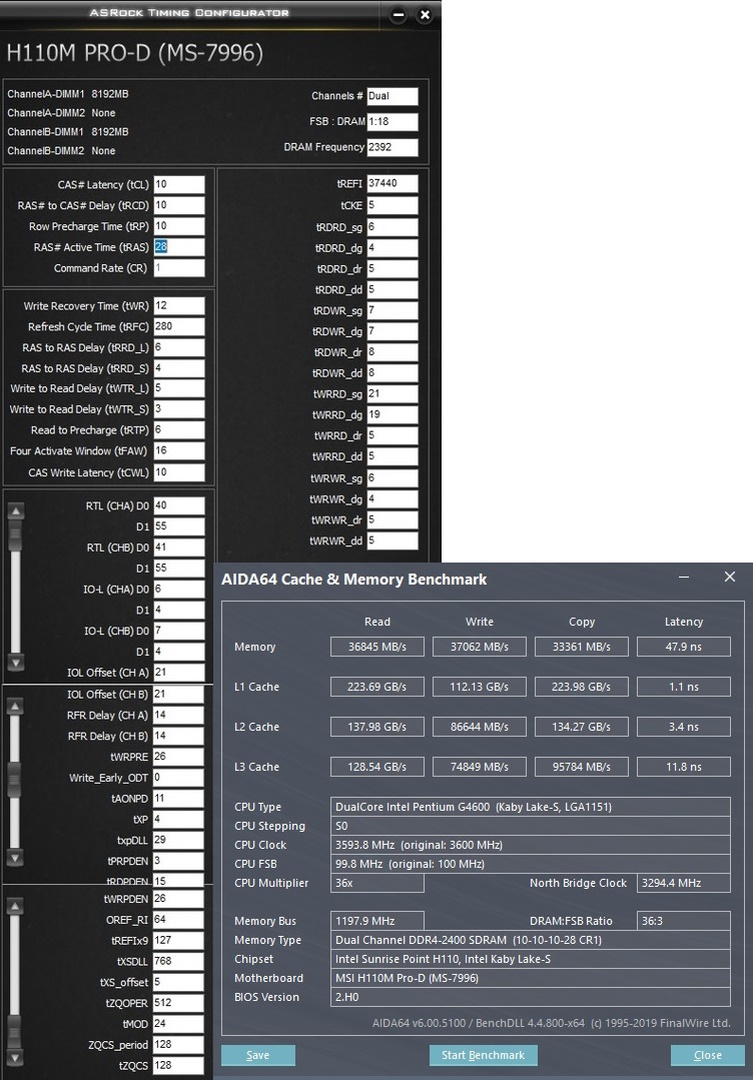This screenshot has height=1080, width=756.
Task: Click the Channels # field showing Dual
Action: [x=392, y=96]
